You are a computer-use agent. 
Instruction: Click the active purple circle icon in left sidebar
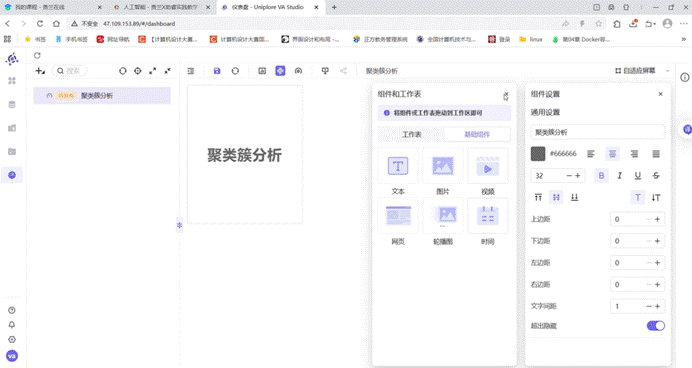point(12,175)
